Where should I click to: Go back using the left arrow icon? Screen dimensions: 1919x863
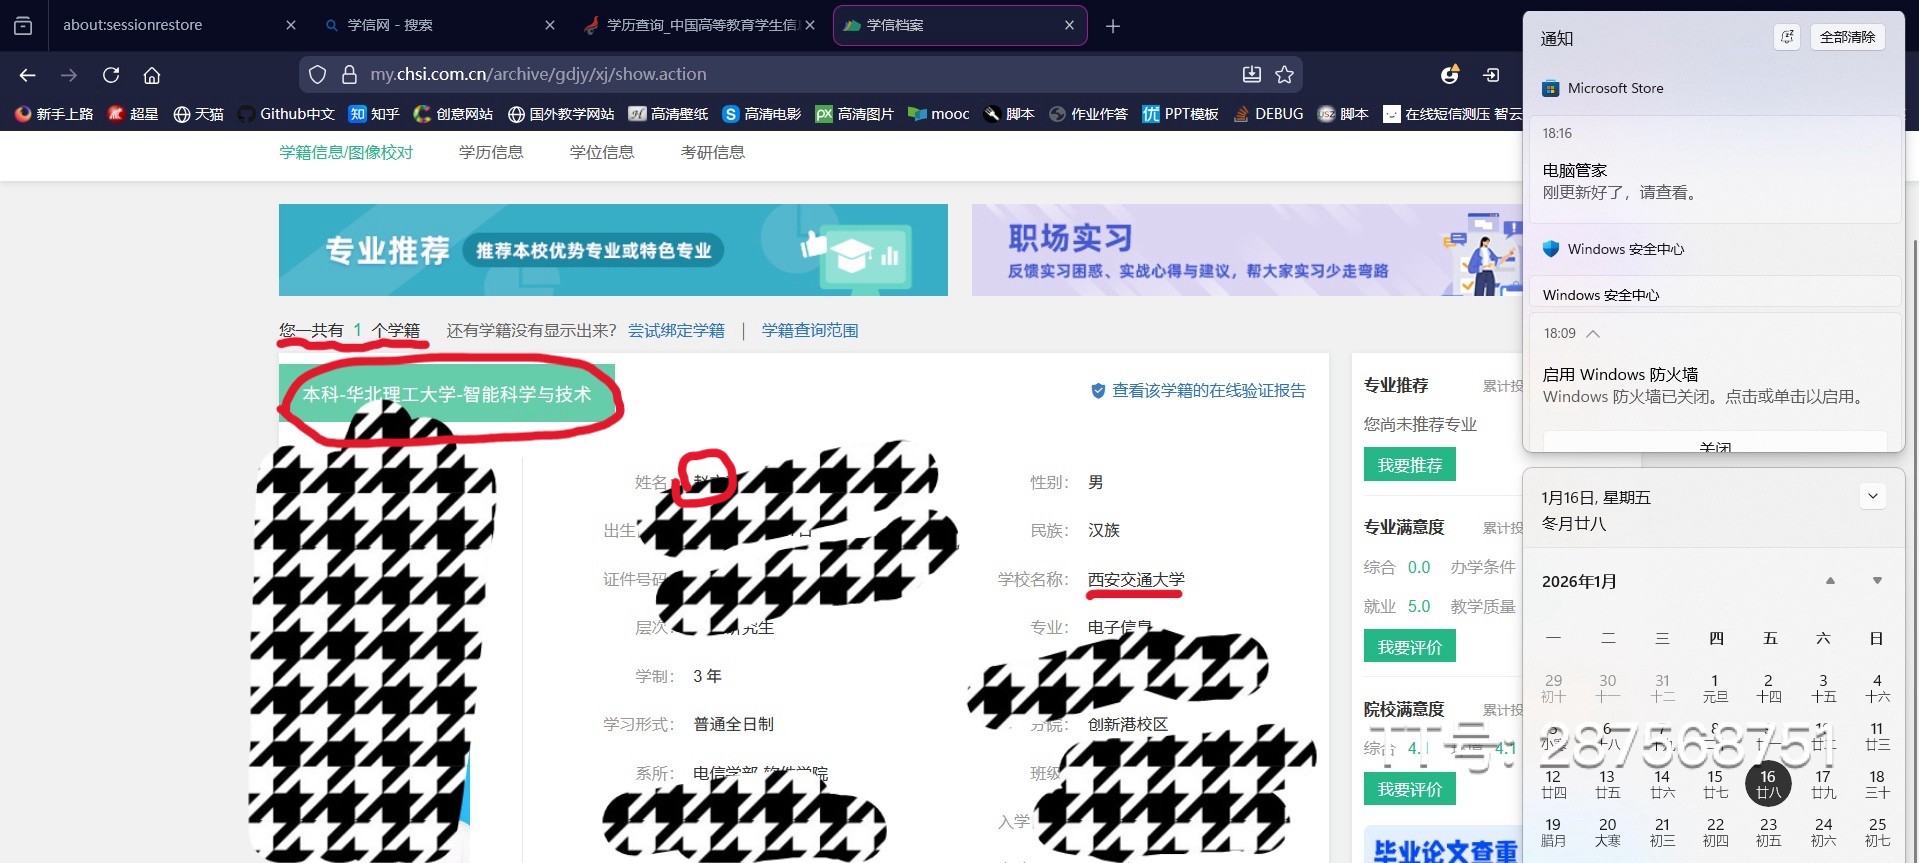(28, 75)
